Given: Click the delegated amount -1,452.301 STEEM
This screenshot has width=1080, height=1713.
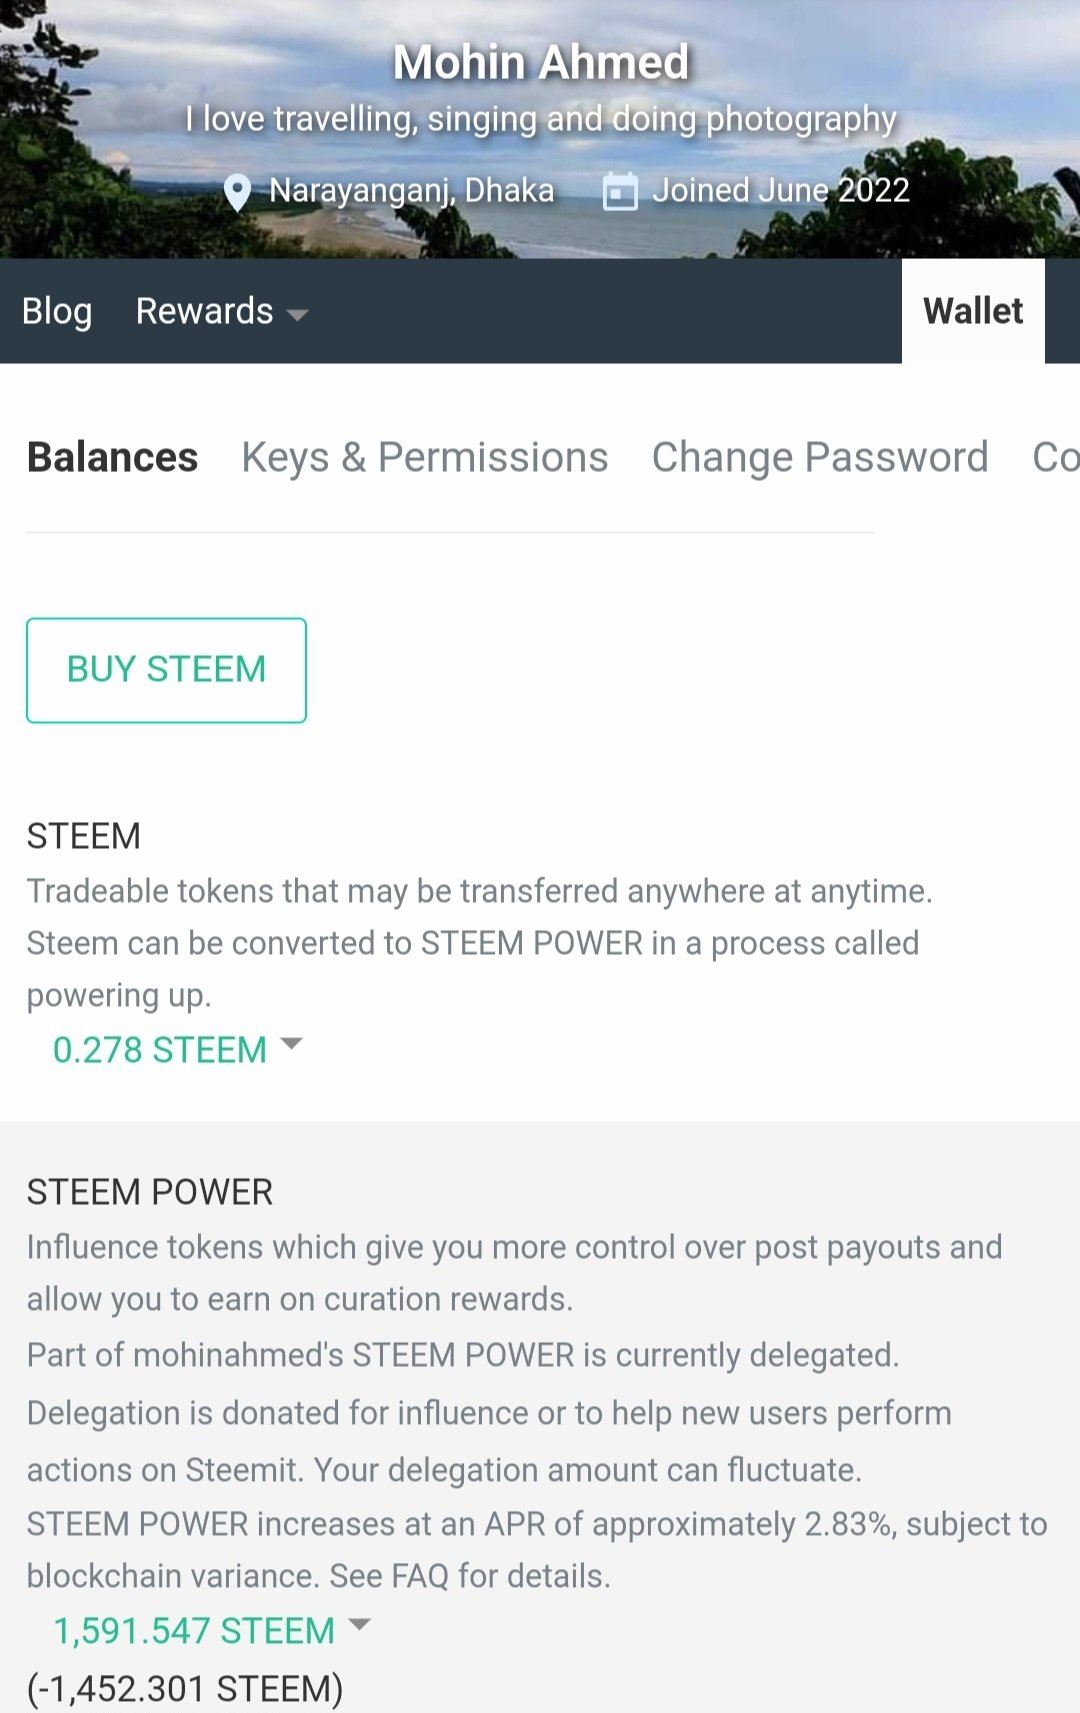Looking at the screenshot, I should [185, 1688].
